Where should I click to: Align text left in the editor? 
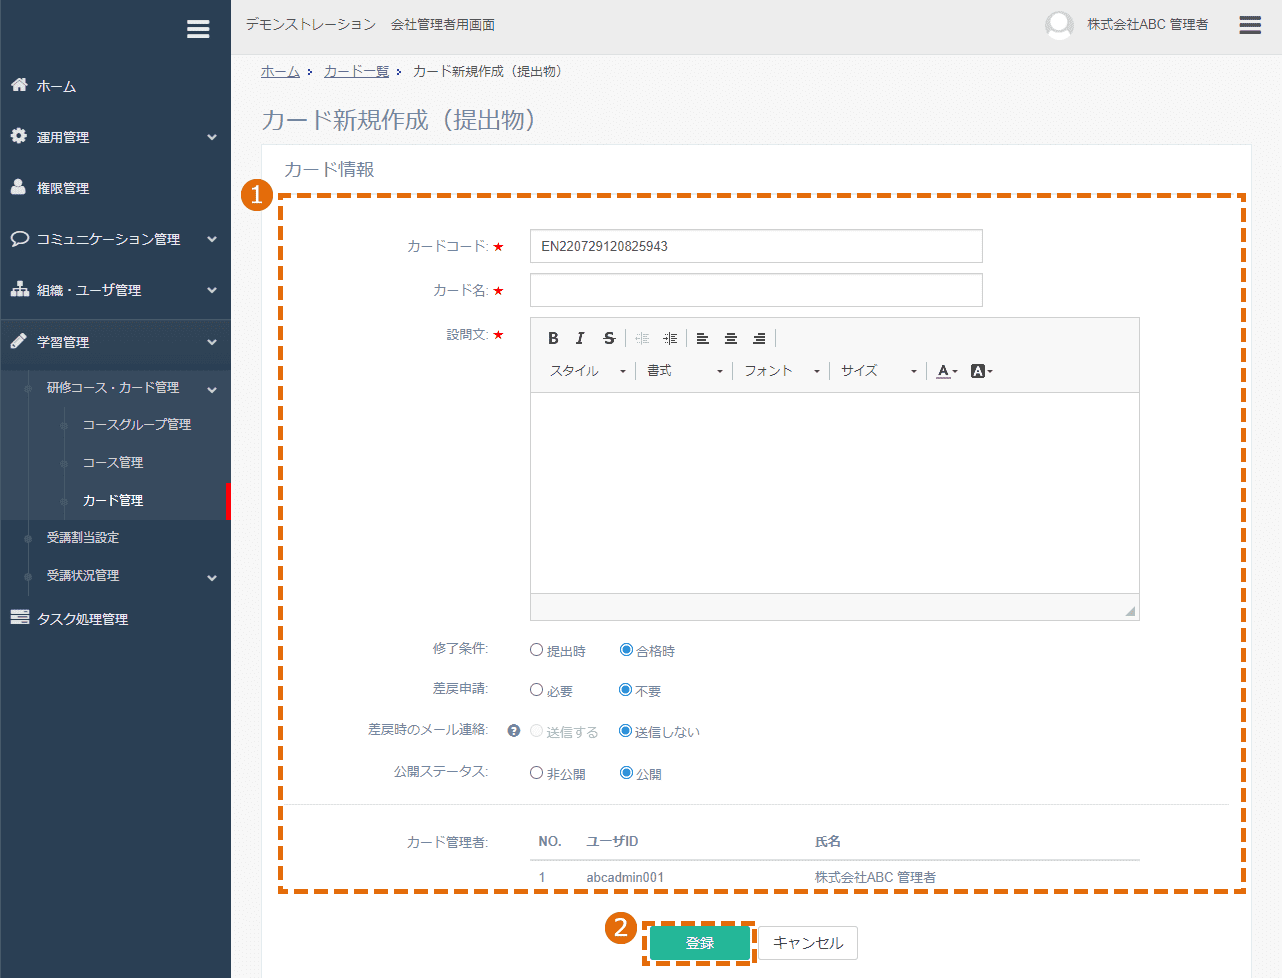(x=703, y=338)
